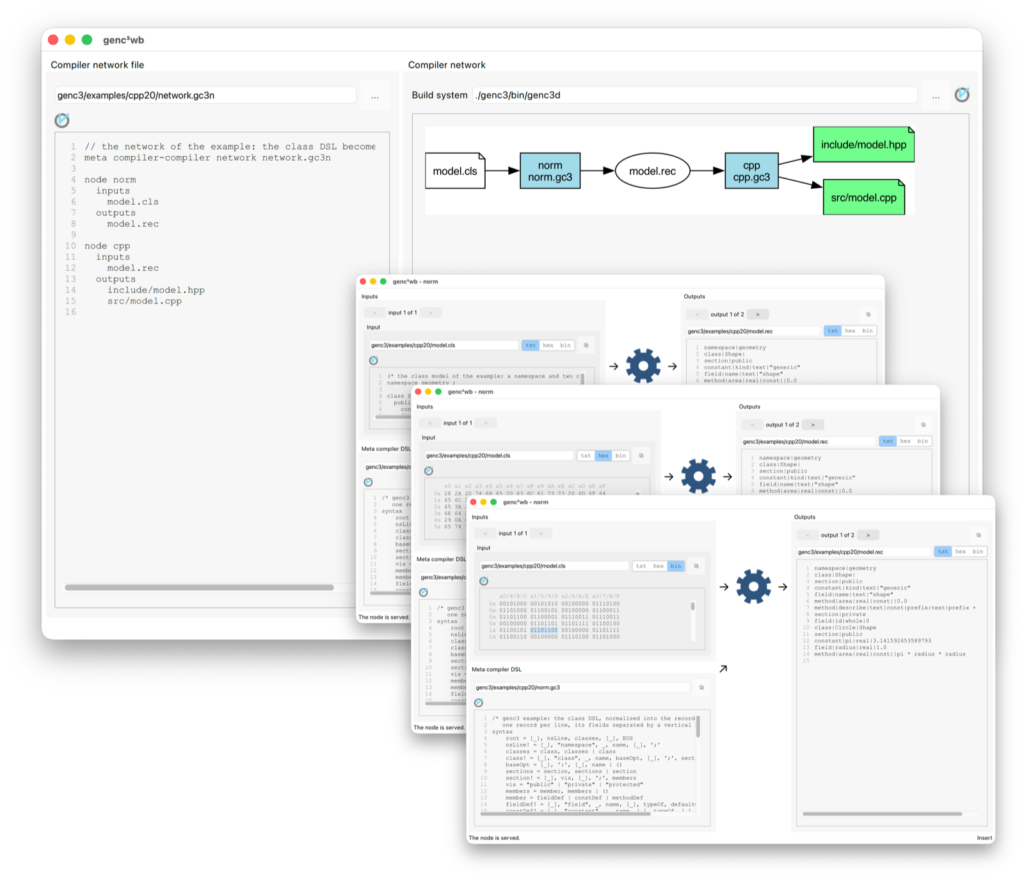The height and width of the screenshot is (884, 1024).
Task: Select the norm norm.gc3 node in the network graph
Action: pos(550,171)
